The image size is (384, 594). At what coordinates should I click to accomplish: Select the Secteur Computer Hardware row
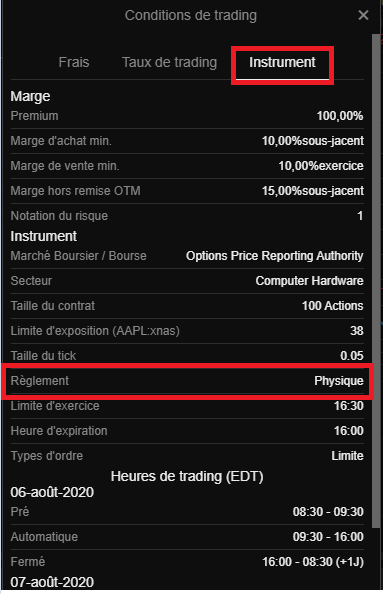tap(187, 281)
